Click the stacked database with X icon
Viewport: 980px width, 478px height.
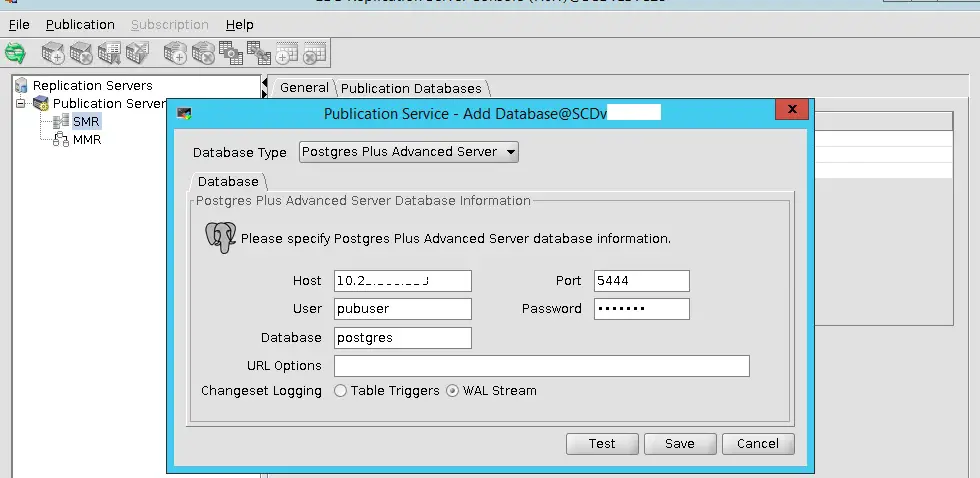point(203,53)
